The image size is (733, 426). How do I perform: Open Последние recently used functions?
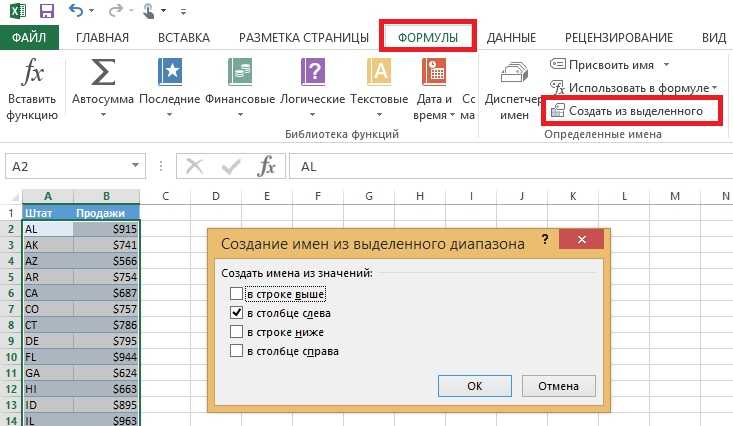(170, 89)
